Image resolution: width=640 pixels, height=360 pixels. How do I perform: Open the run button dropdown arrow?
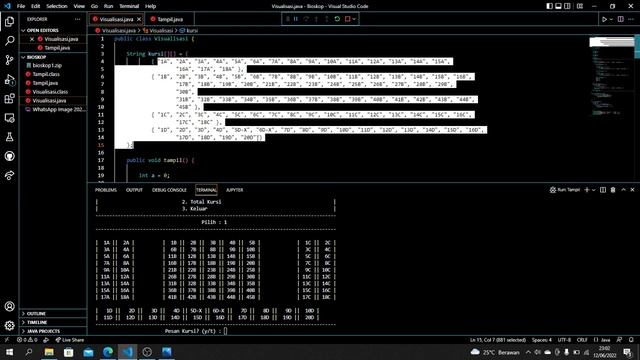(611, 19)
